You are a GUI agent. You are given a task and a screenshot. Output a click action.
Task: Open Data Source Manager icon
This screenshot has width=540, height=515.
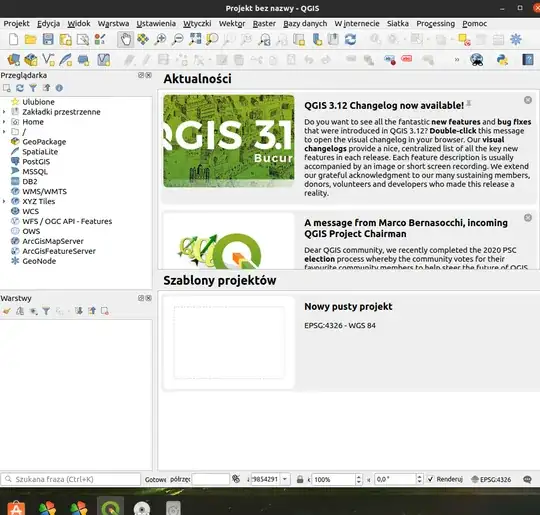pyautogui.click(x=13, y=60)
